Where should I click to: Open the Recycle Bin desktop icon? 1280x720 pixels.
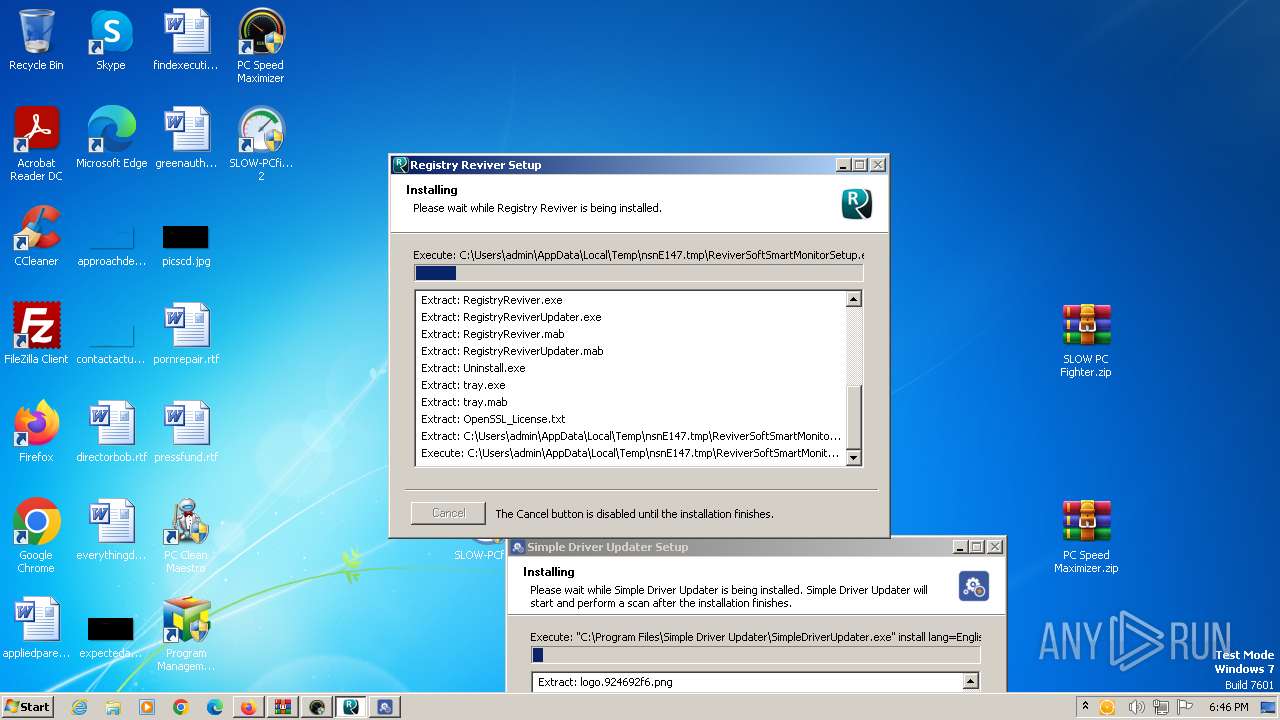[36, 40]
